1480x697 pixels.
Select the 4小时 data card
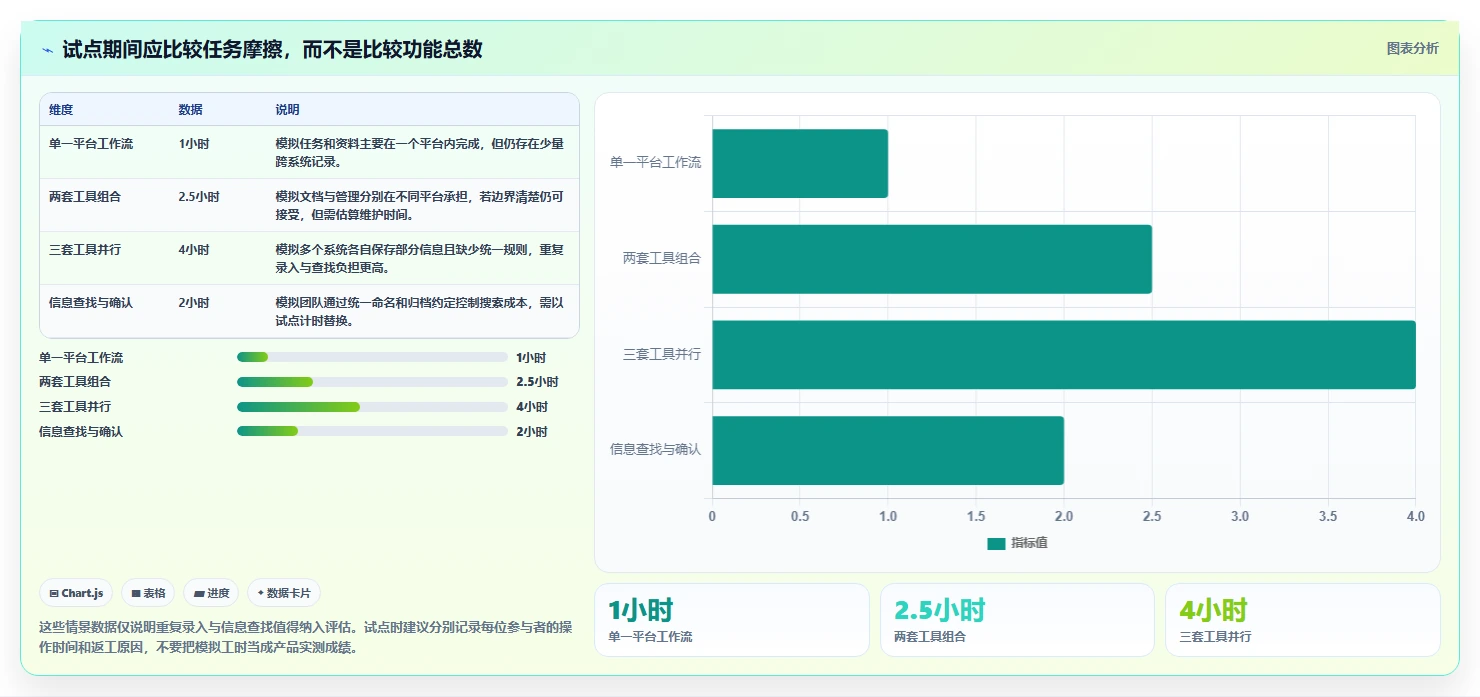(x=1303, y=620)
